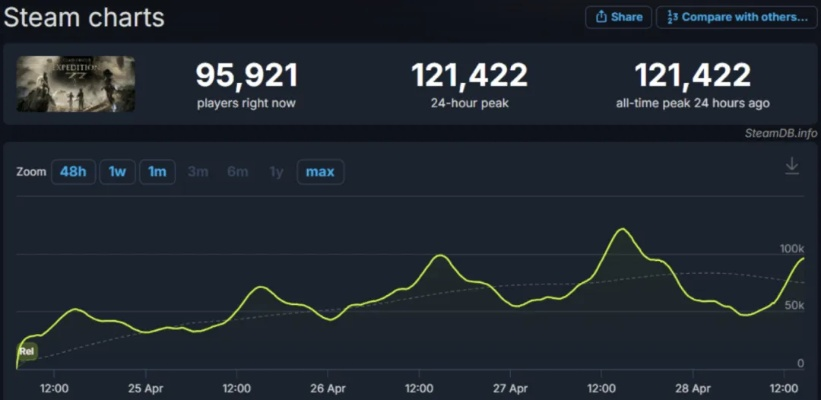Viewport: 821px width, 400px height.
Task: Select the 3m zoom range
Action: pos(197,172)
